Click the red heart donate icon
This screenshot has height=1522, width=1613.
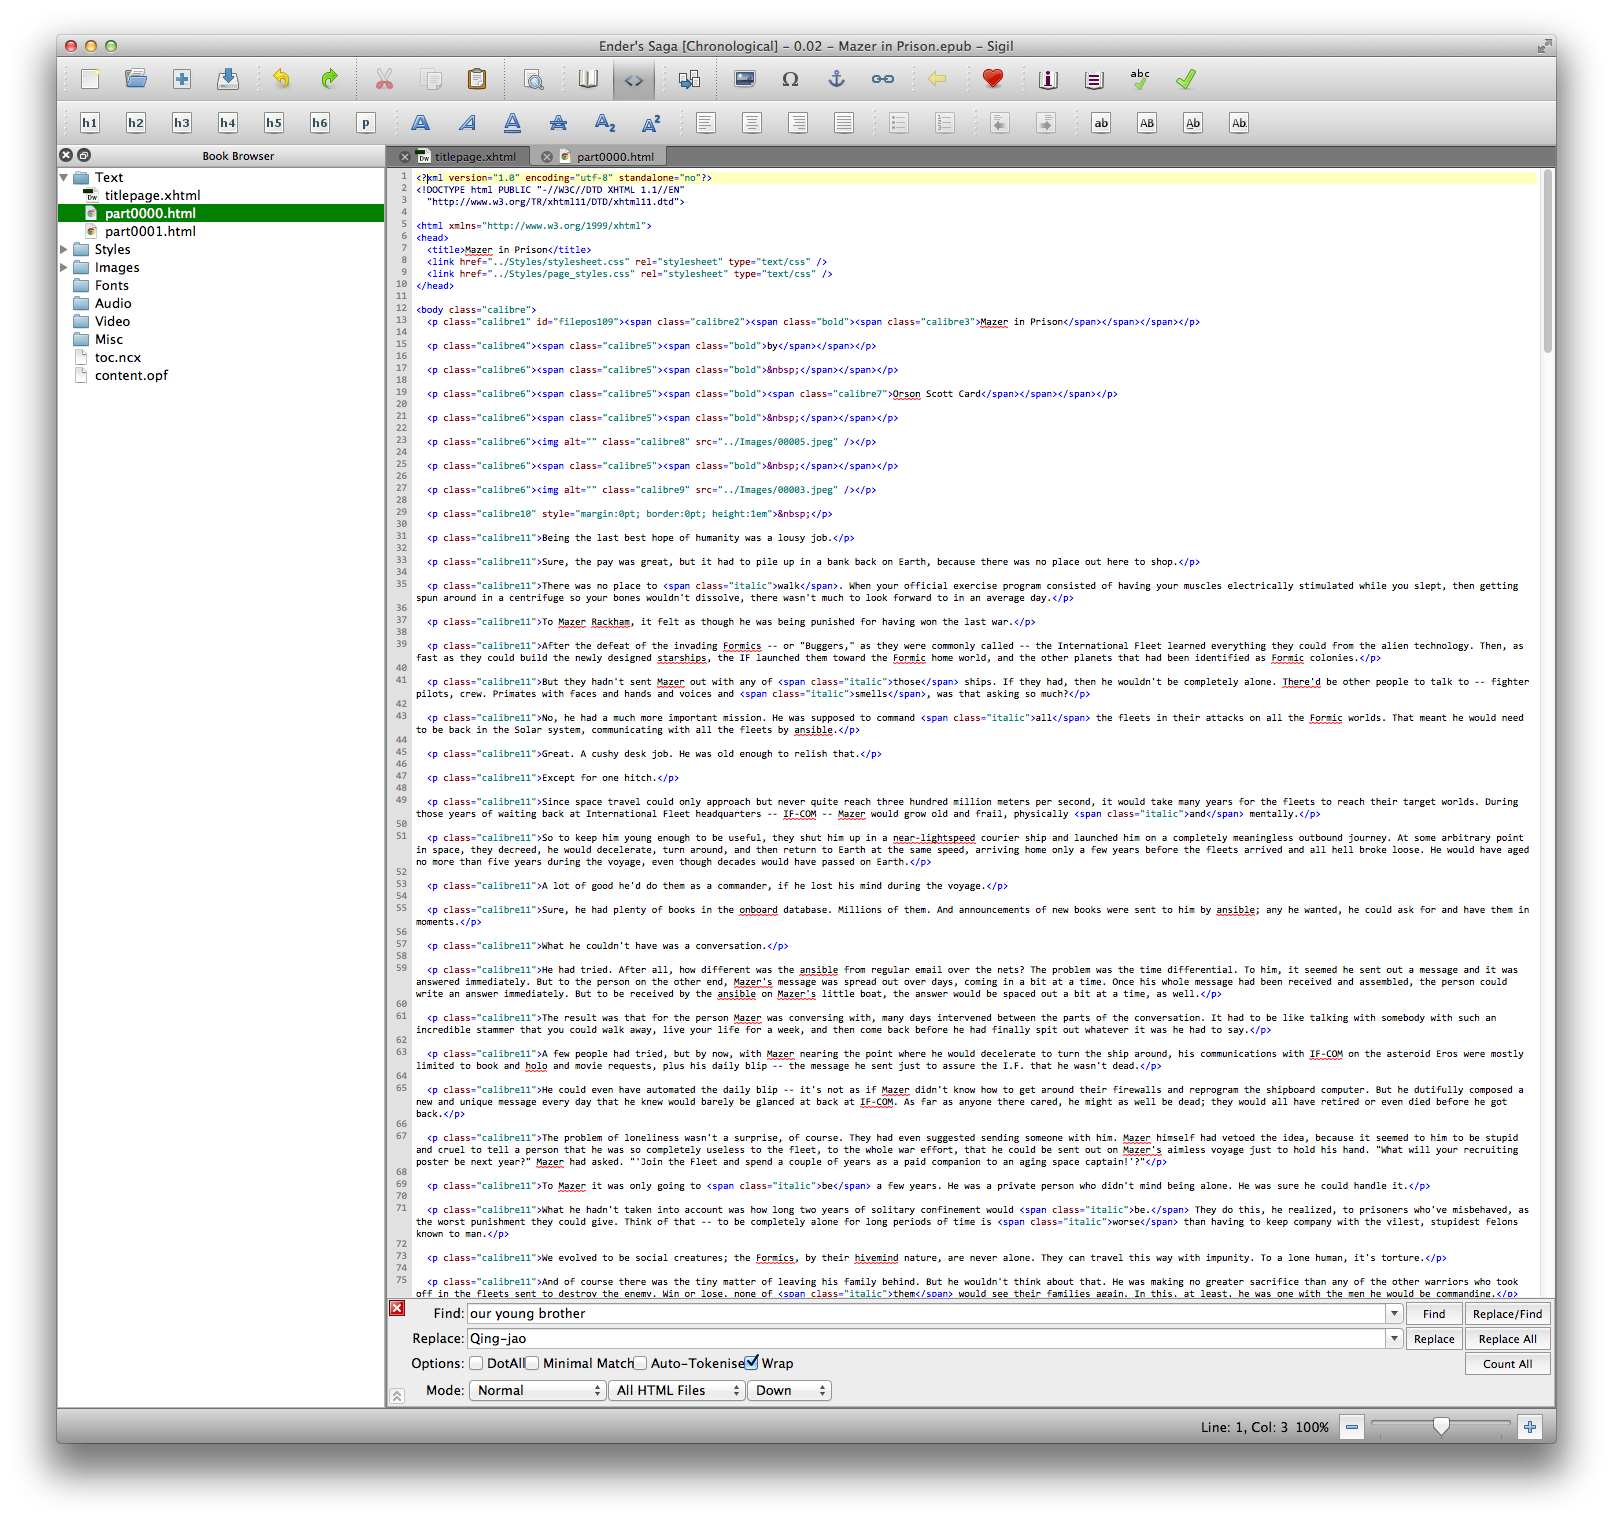993,79
